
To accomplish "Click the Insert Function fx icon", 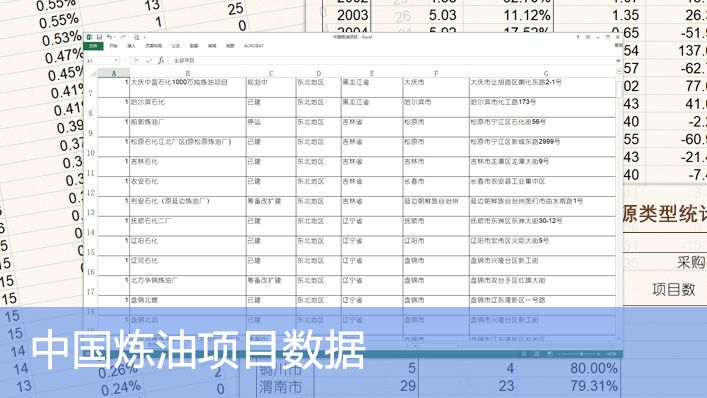I will point(161,60).
